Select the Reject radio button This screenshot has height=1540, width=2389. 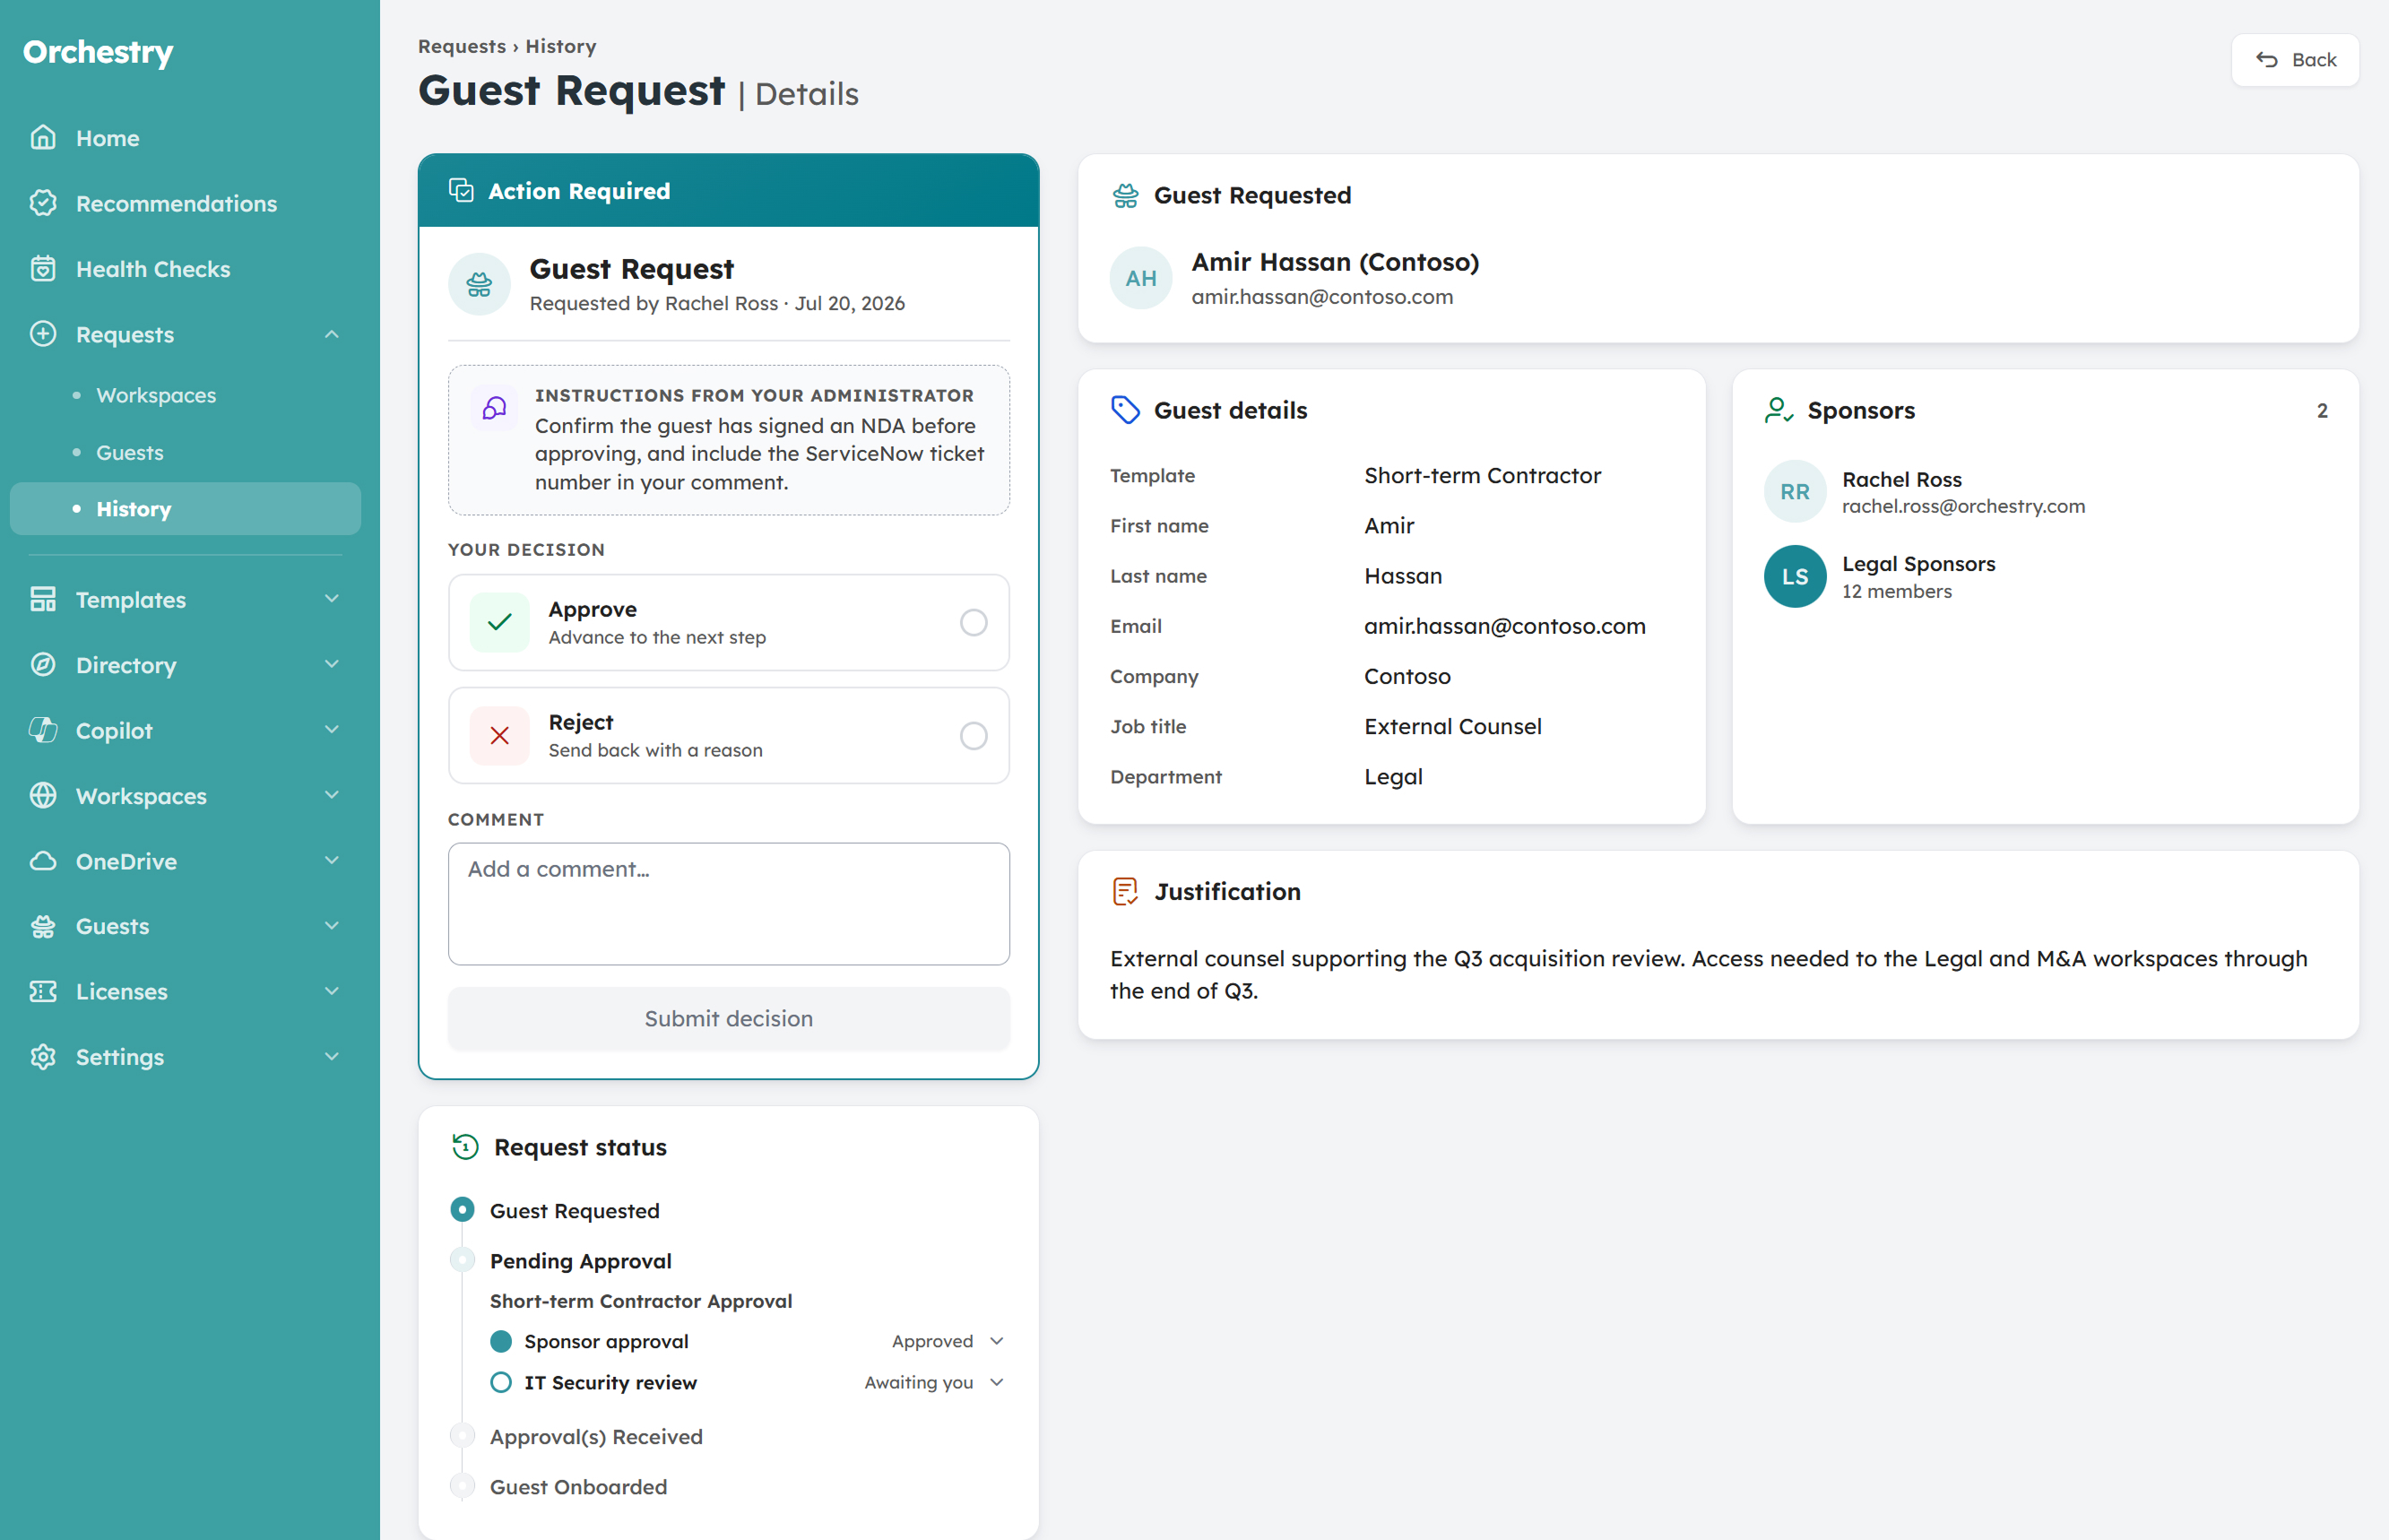973,736
